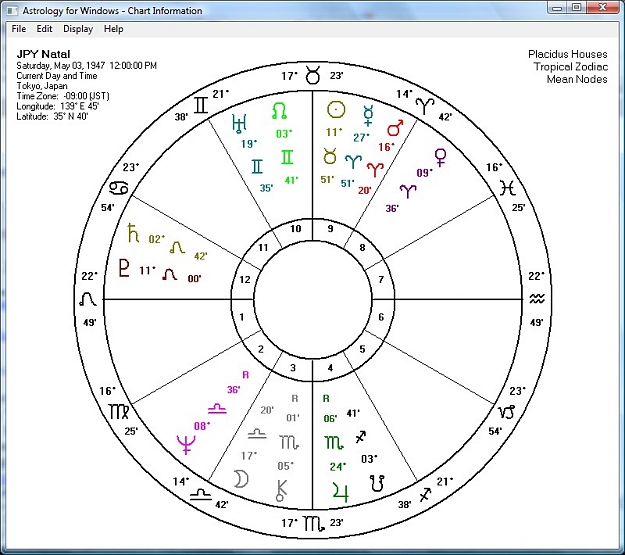Viewport: 625px width, 555px height.
Task: Click the application icon in title bar
Action: 12,10
